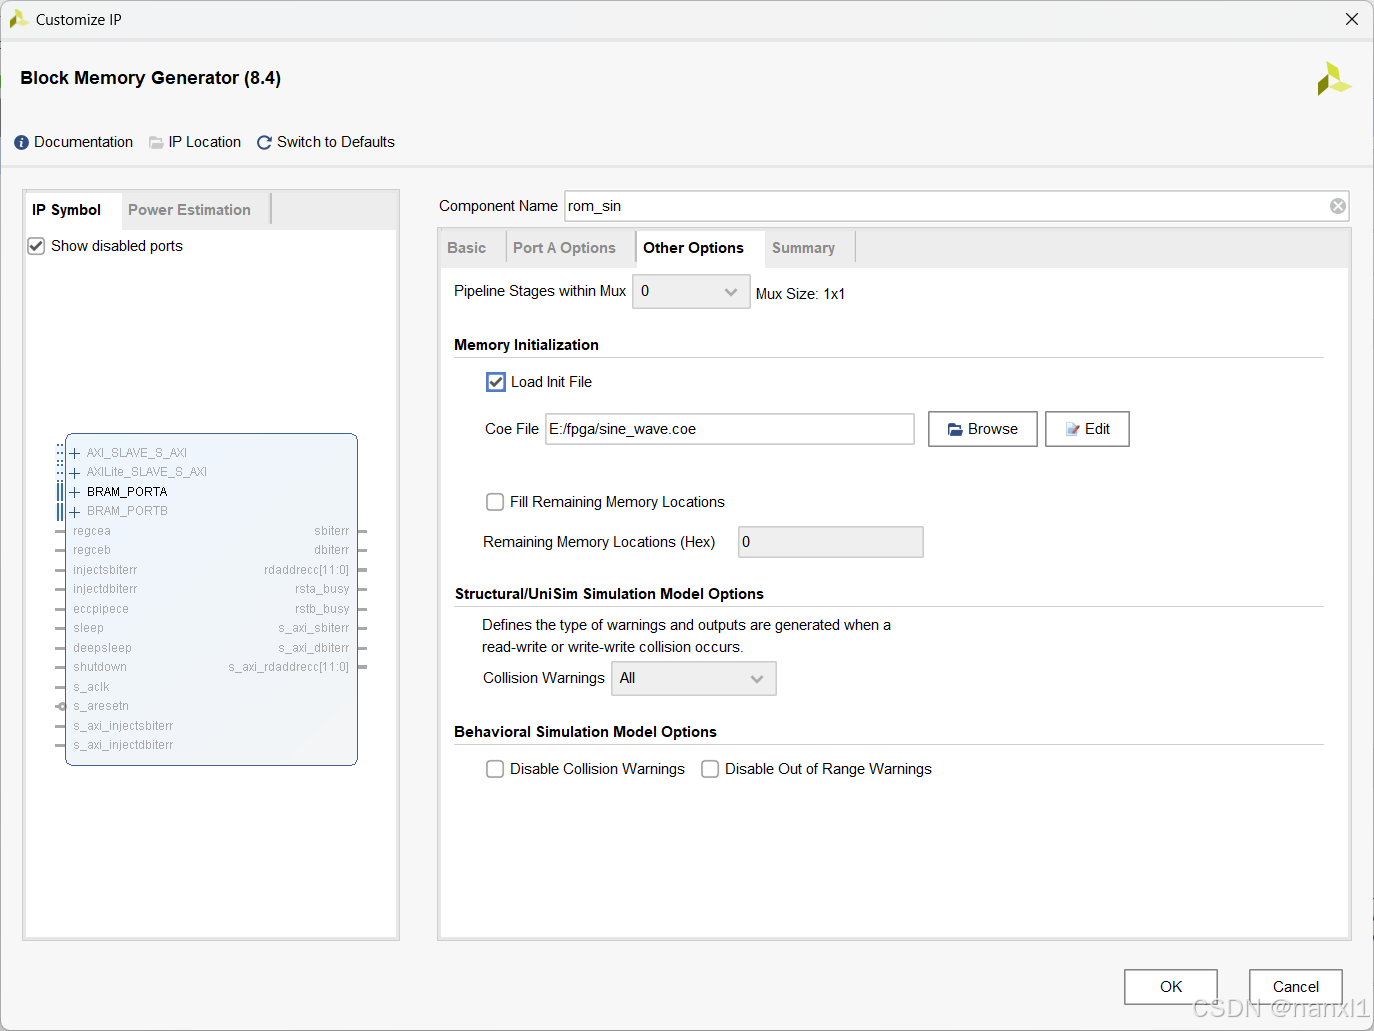This screenshot has height=1031, width=1374.
Task: Click the deepsleep port label
Action: coord(102,648)
